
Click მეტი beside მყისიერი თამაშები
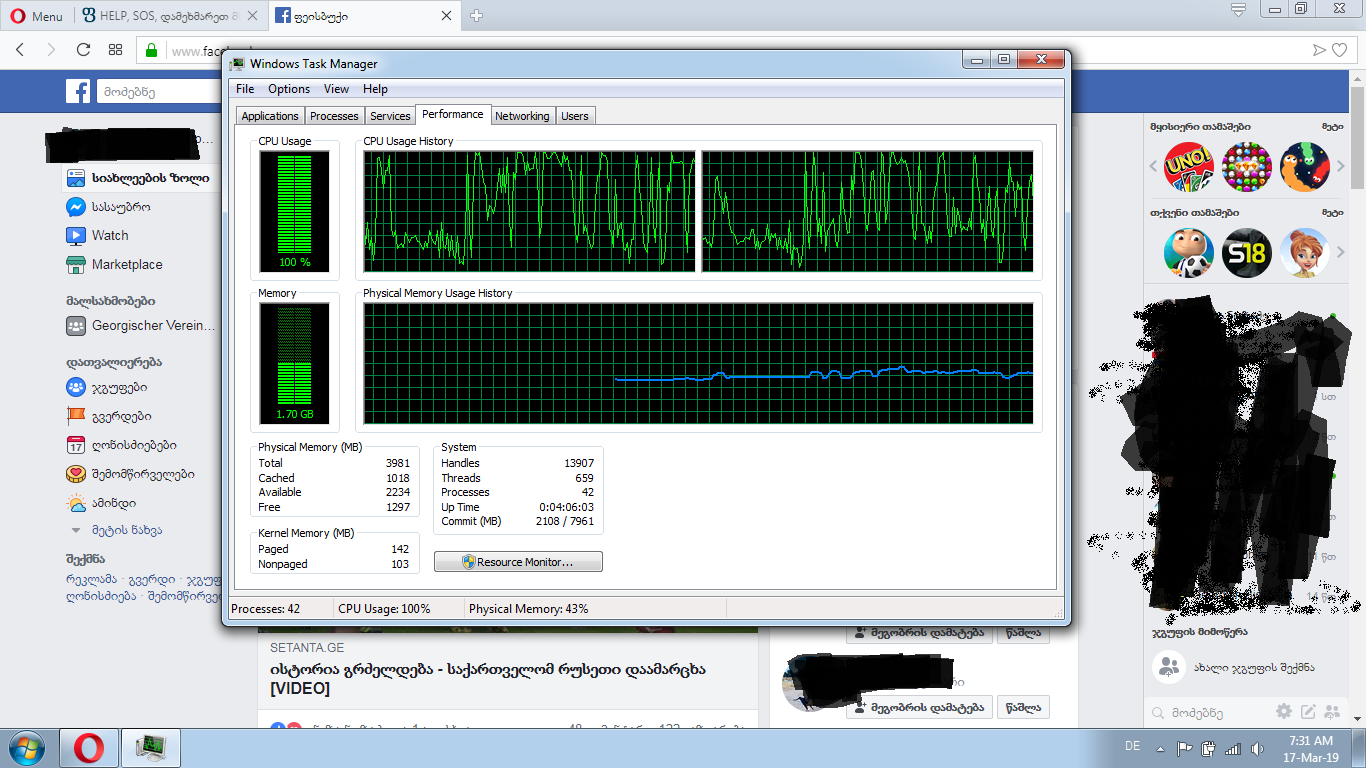coord(1332,127)
